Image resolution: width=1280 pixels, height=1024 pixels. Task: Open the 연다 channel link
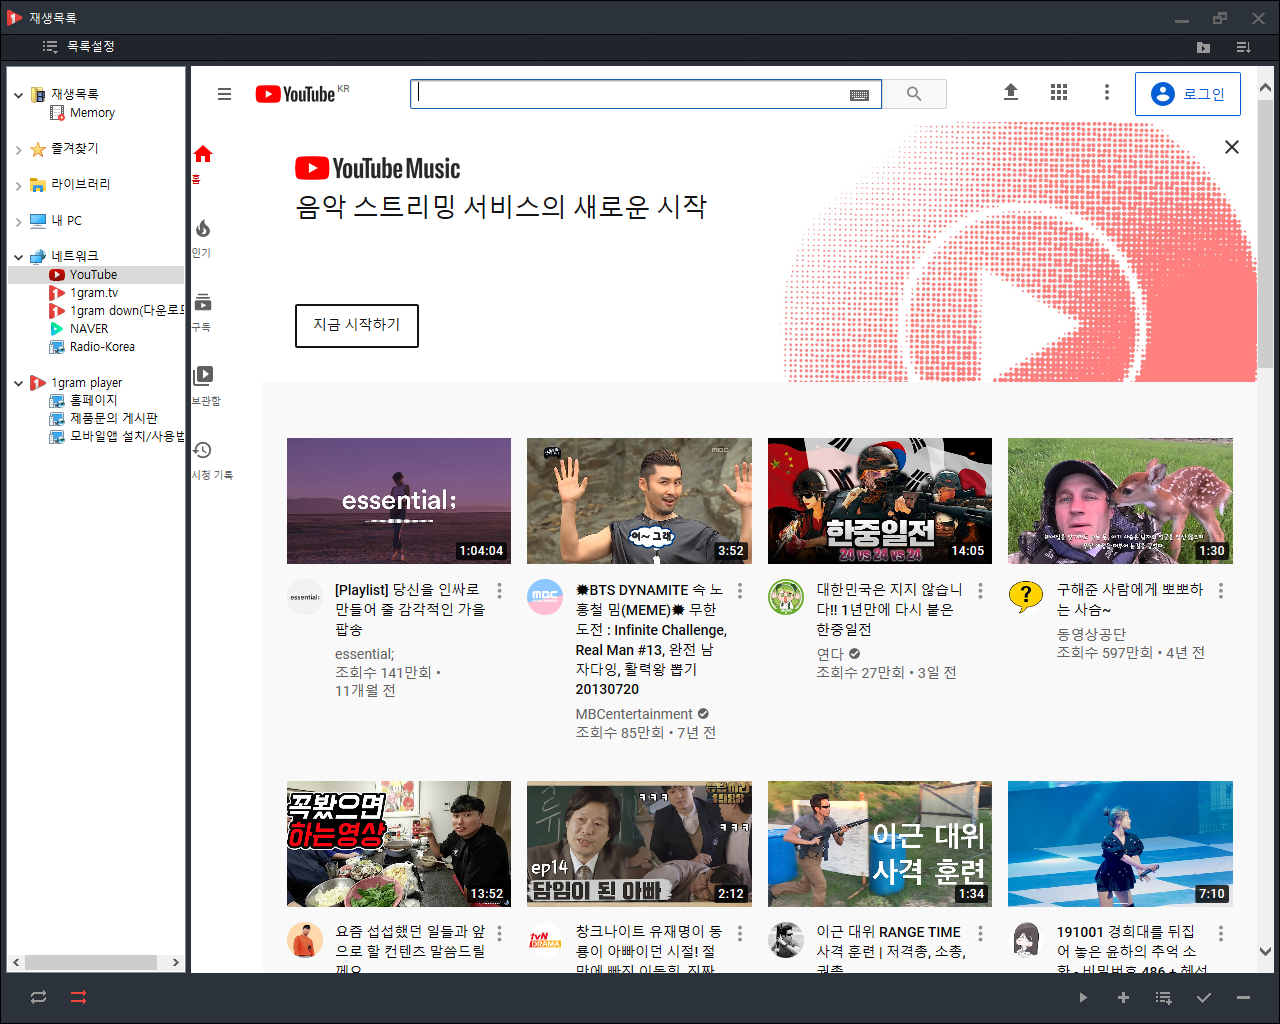830,654
